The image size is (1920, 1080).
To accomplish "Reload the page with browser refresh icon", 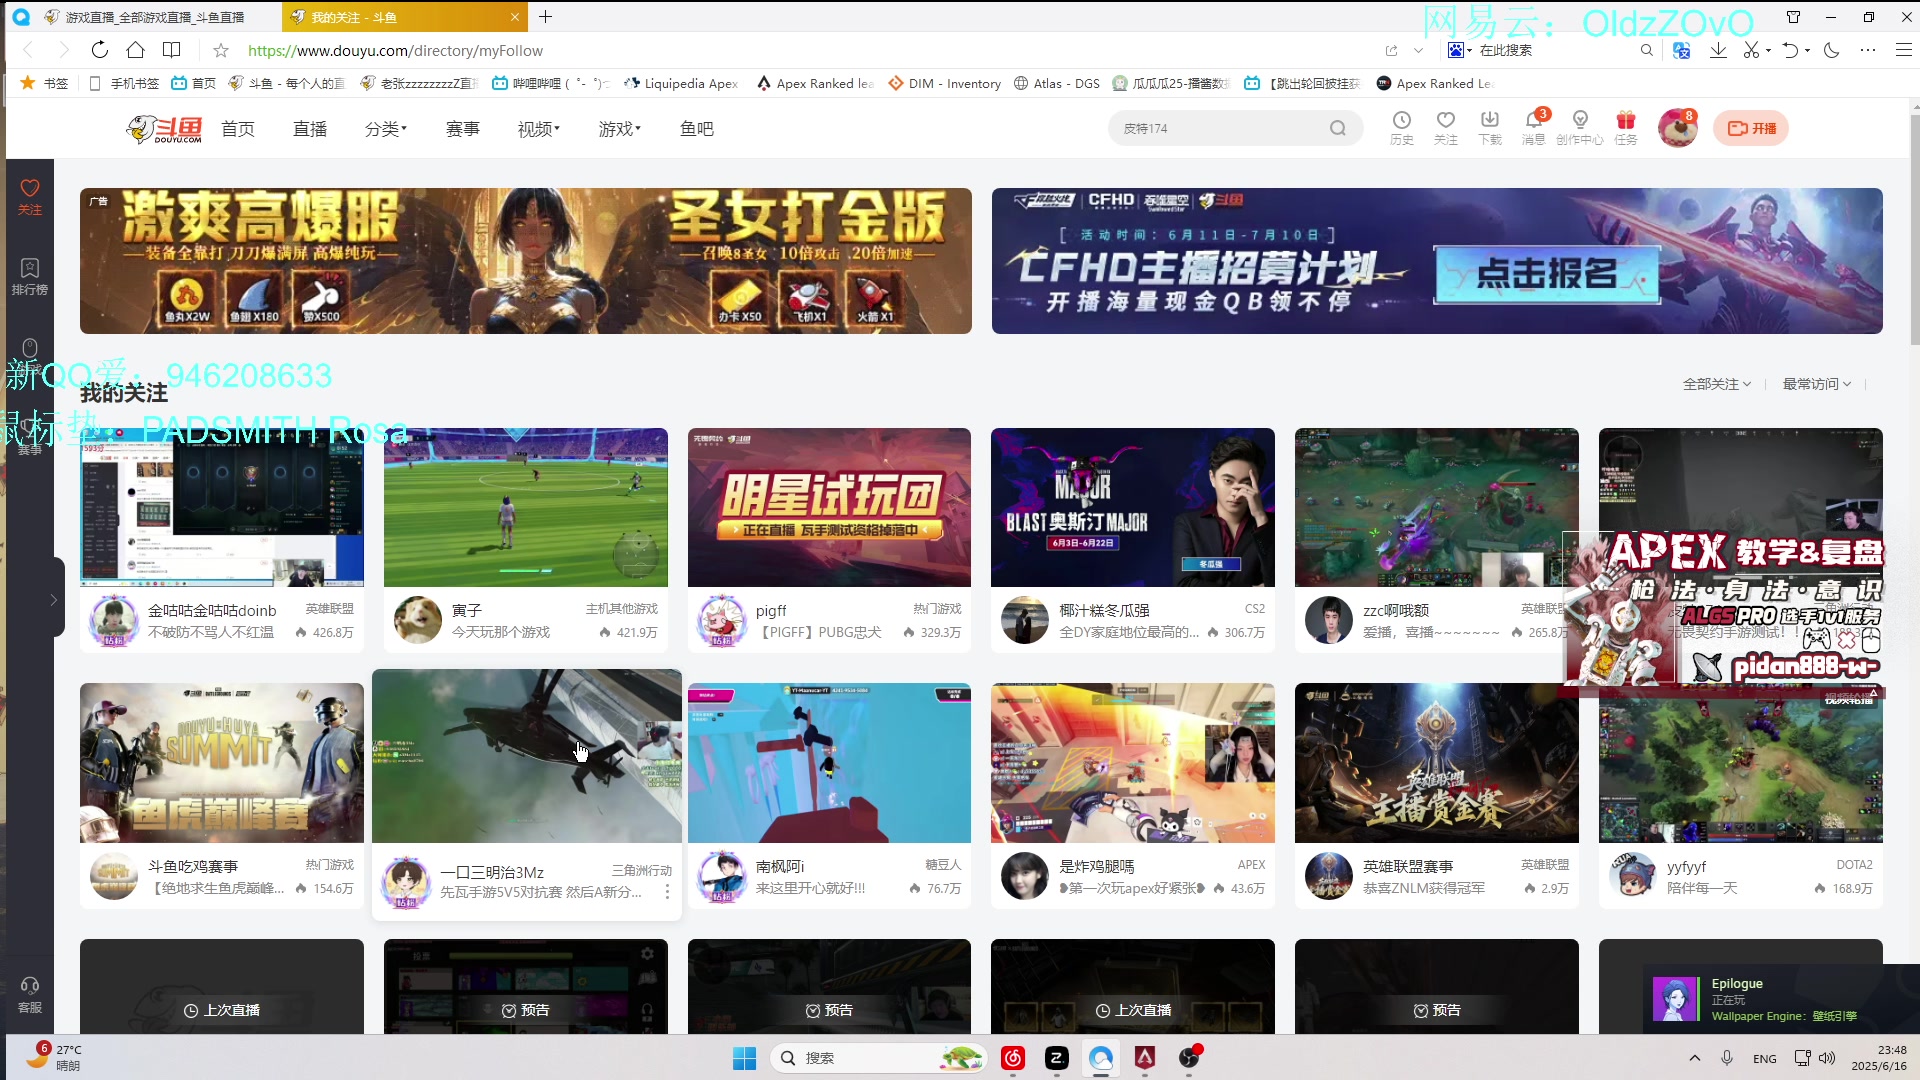I will [x=99, y=50].
